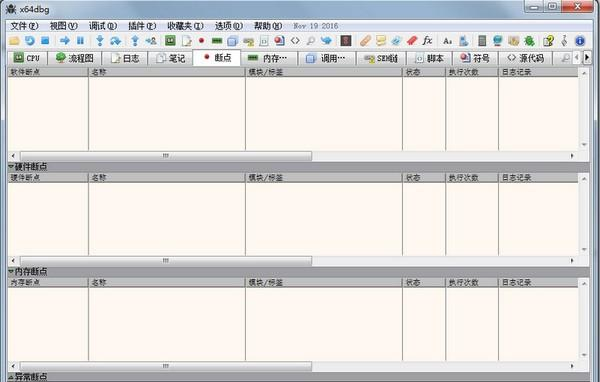Click the Restart debug toolbar icon
The image size is (600, 382).
[x=30, y=41]
